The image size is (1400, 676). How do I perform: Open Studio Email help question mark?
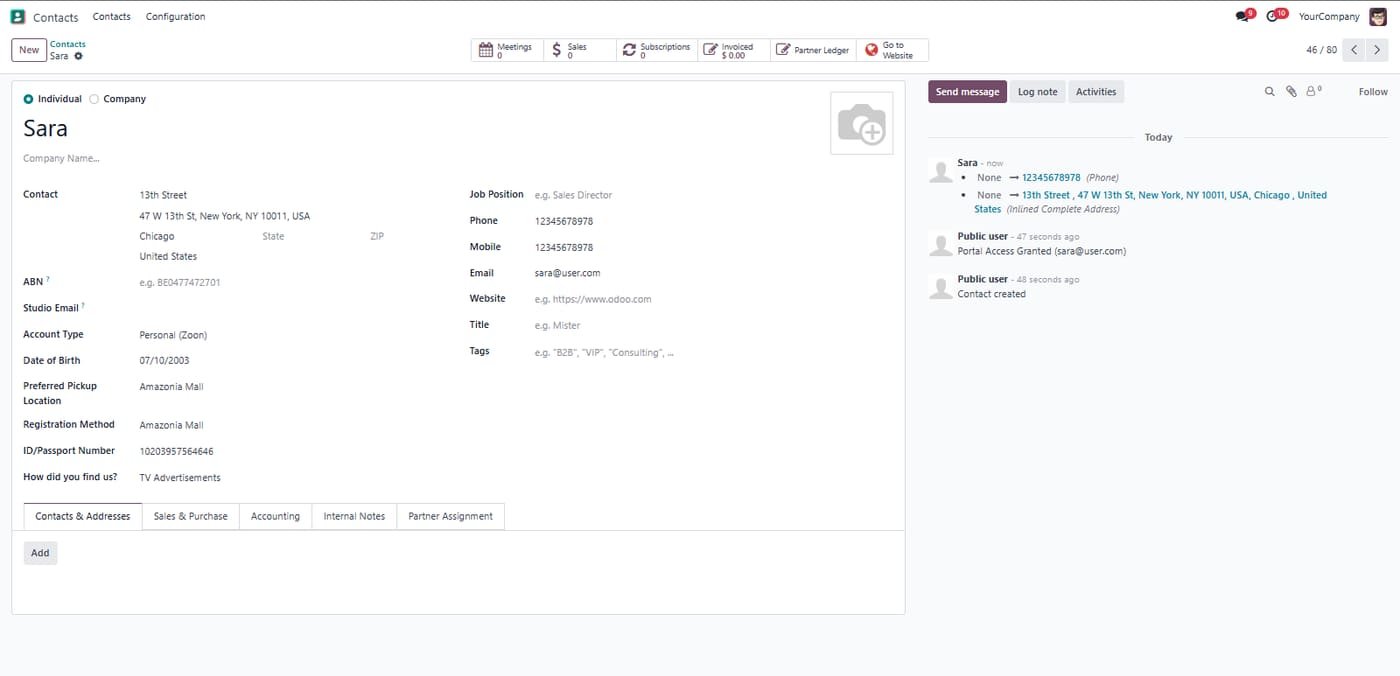coord(83,306)
